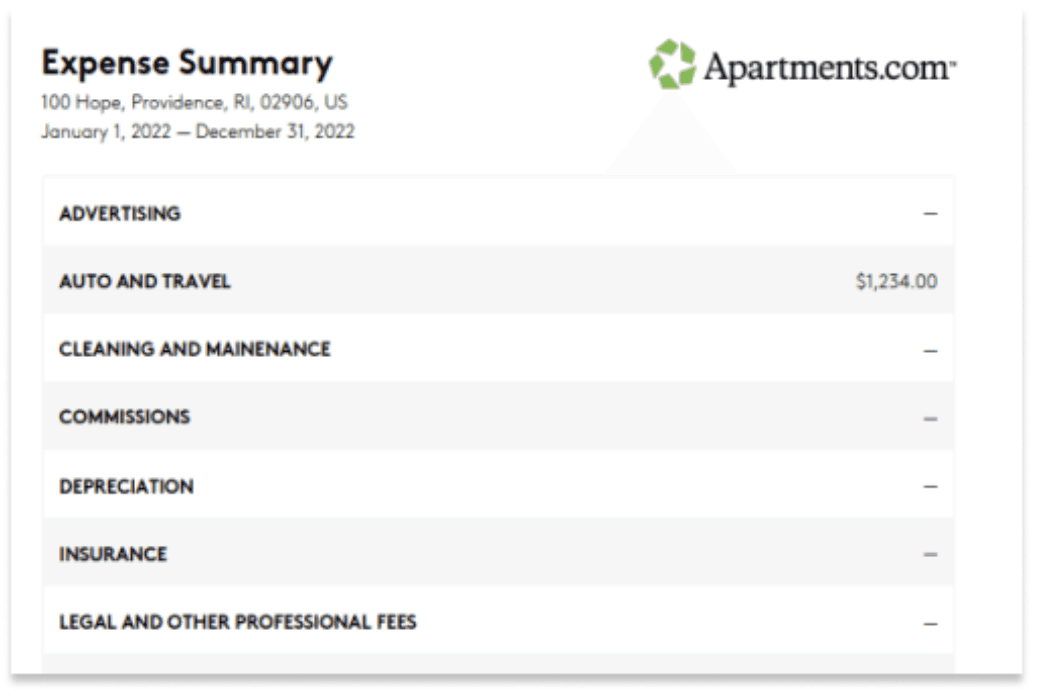Click the faint triangle graphic below logo
Viewport: 1040px width, 698px height.
[x=673, y=136]
